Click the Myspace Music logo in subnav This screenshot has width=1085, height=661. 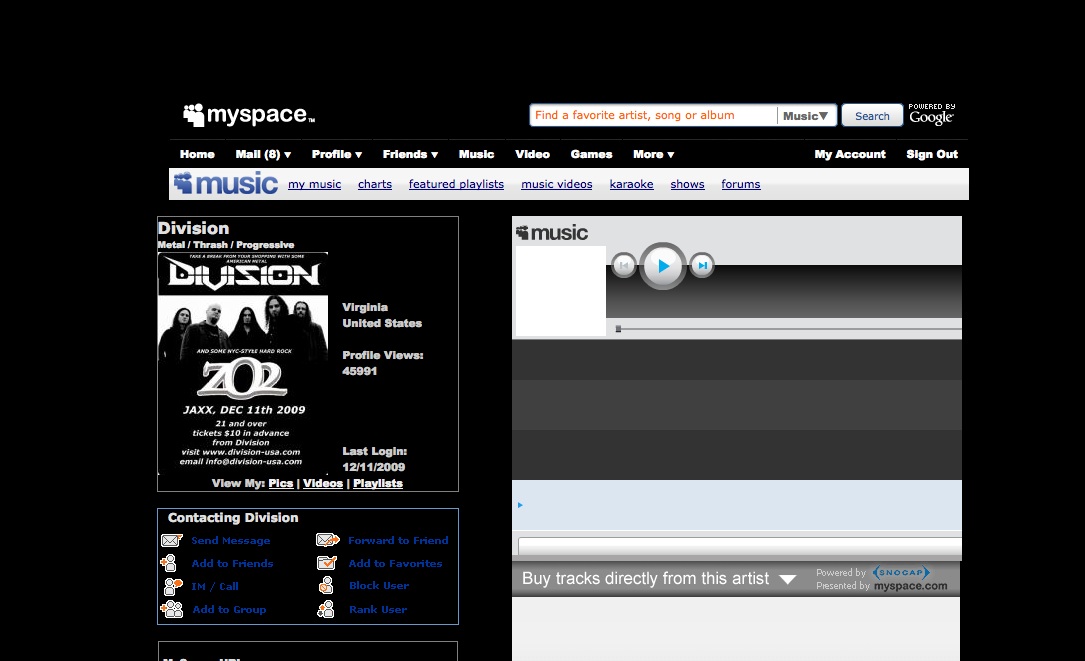point(226,183)
